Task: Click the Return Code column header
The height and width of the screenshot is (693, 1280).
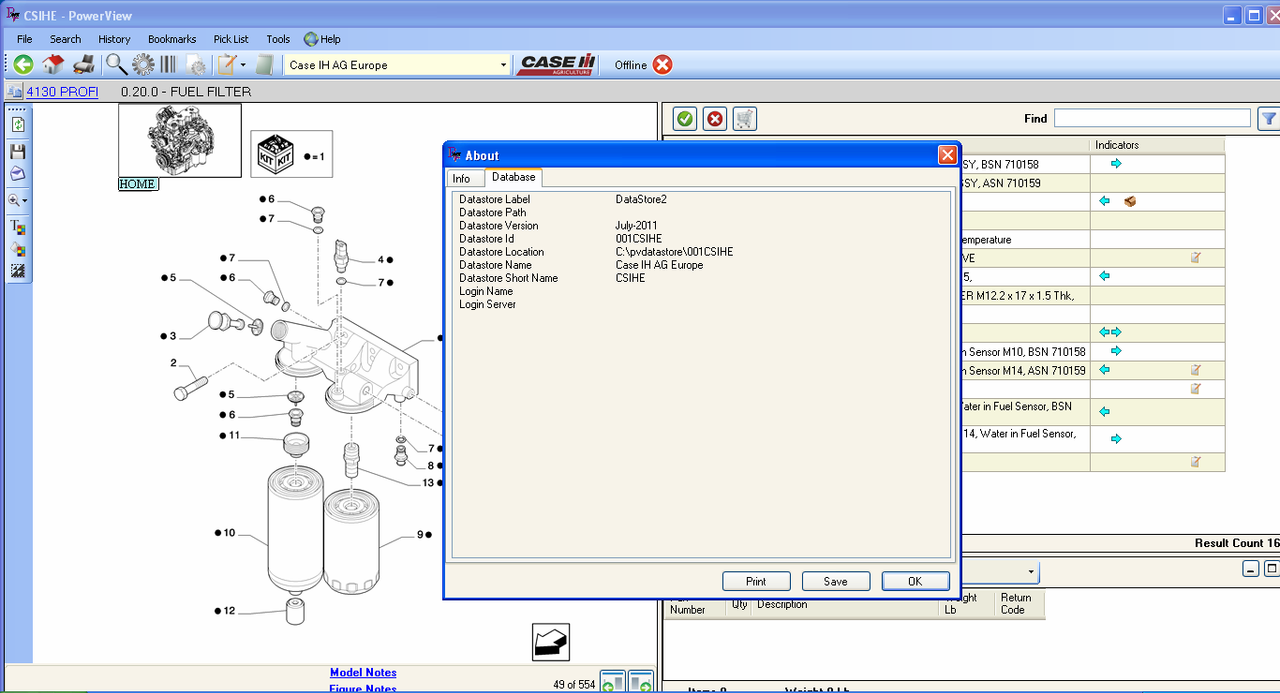Action: (1018, 603)
